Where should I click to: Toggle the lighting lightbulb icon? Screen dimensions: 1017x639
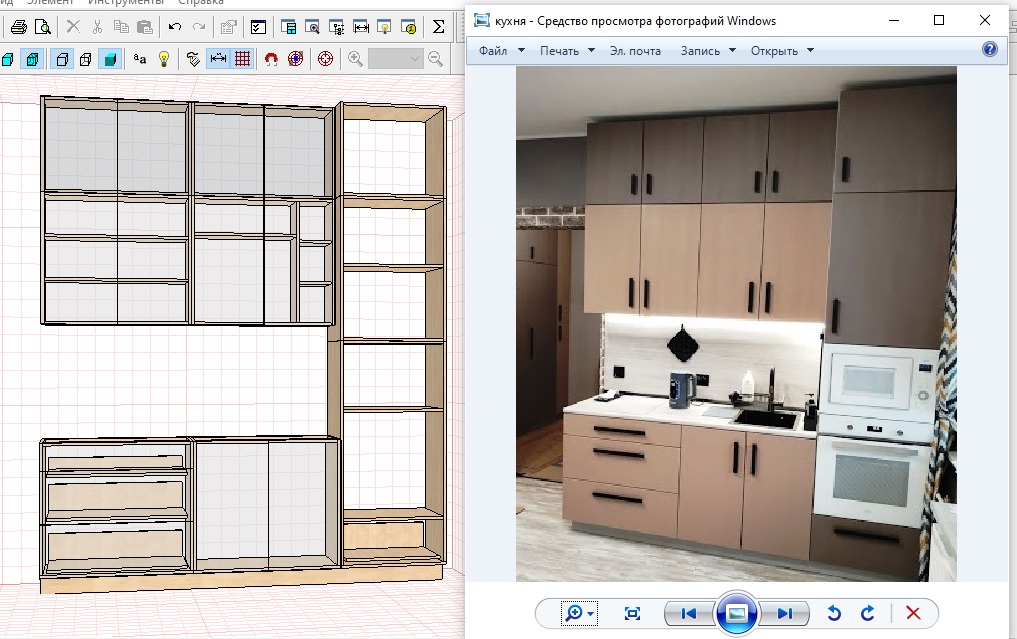[x=164, y=59]
